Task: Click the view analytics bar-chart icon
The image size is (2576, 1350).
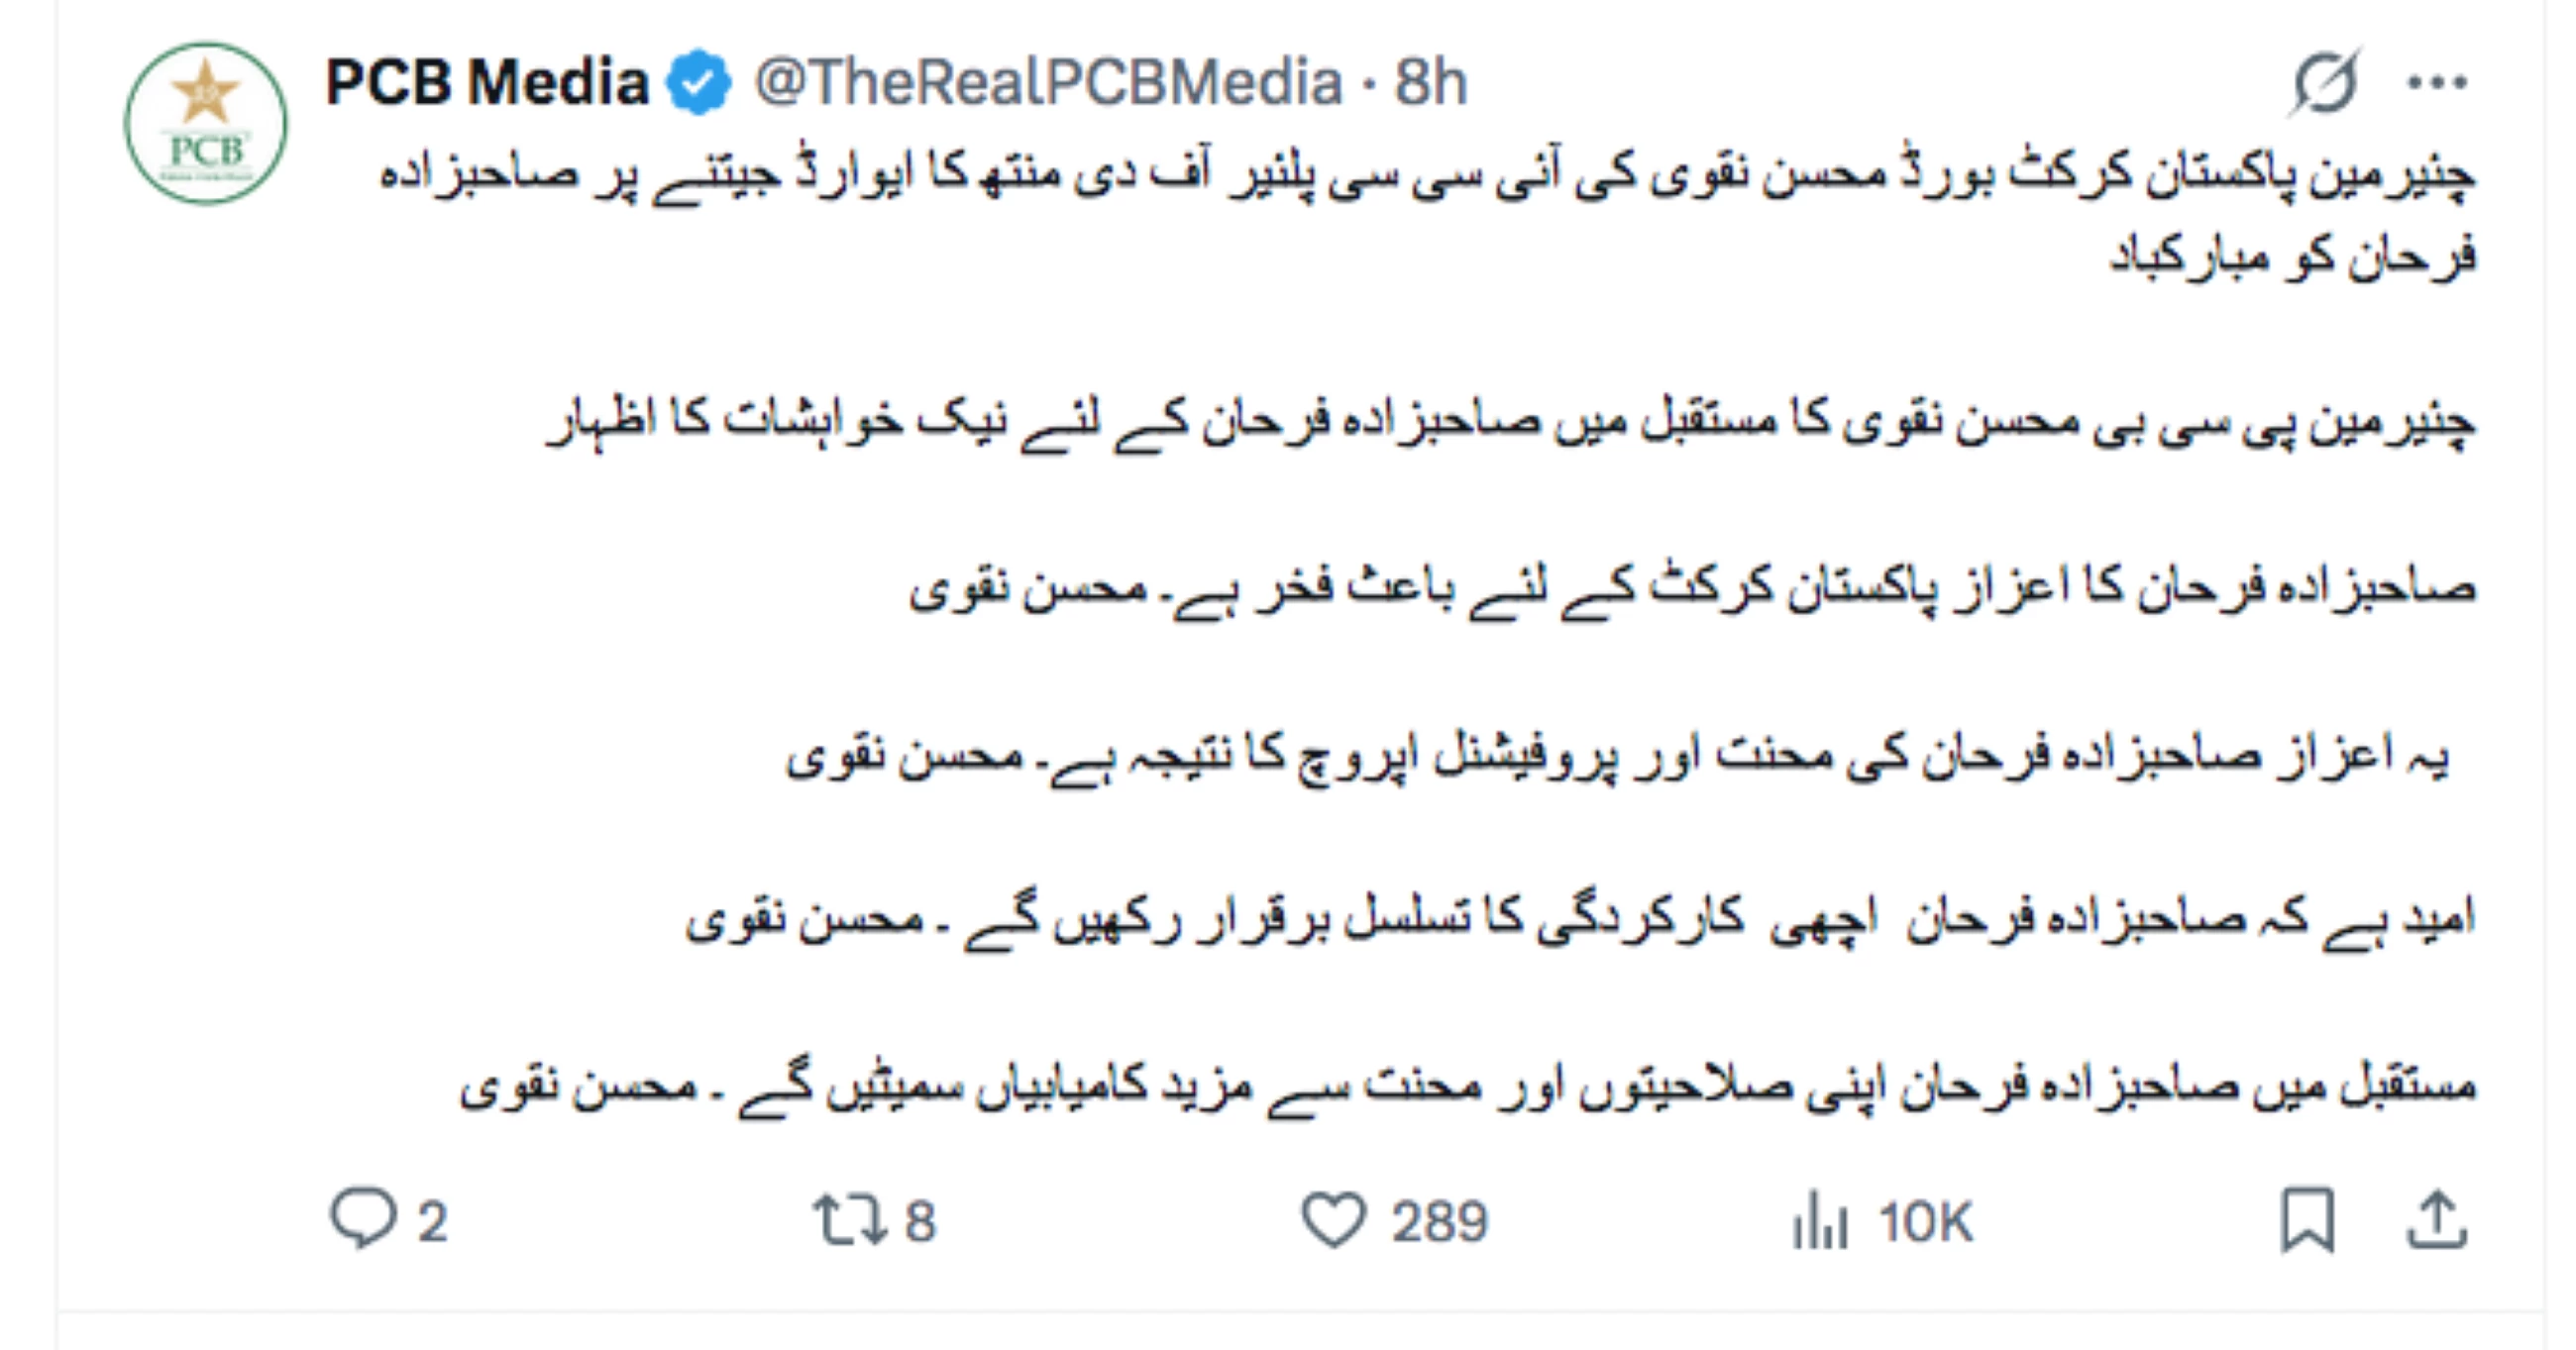Action: click(1819, 1222)
